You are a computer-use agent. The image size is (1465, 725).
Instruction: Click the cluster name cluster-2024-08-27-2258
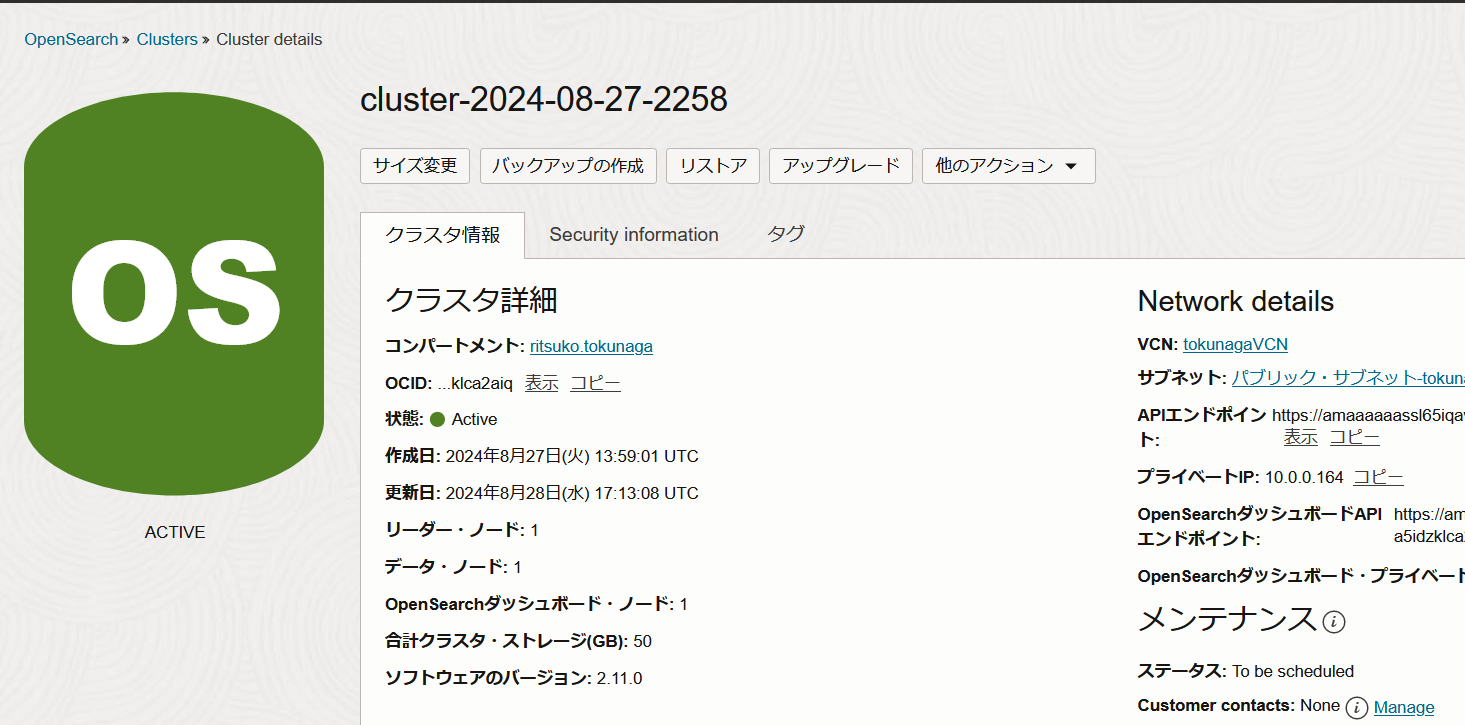544,99
